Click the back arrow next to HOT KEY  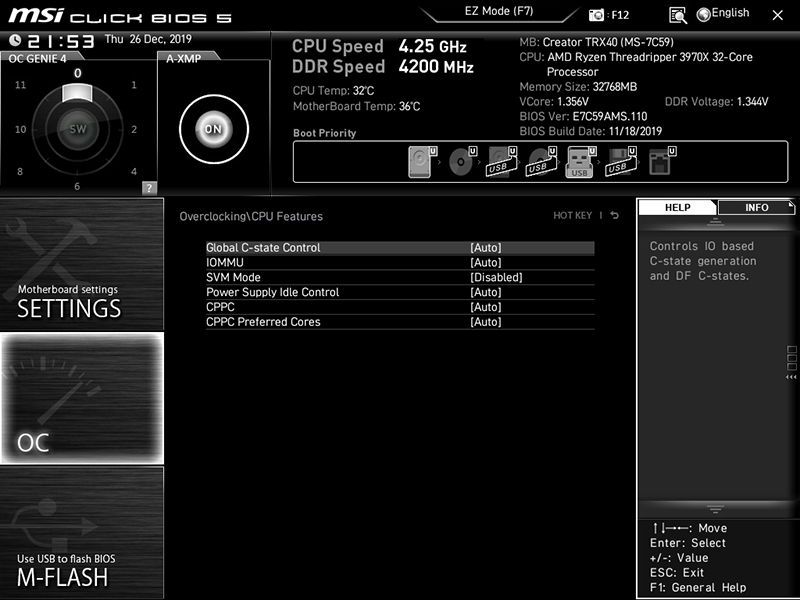615,215
